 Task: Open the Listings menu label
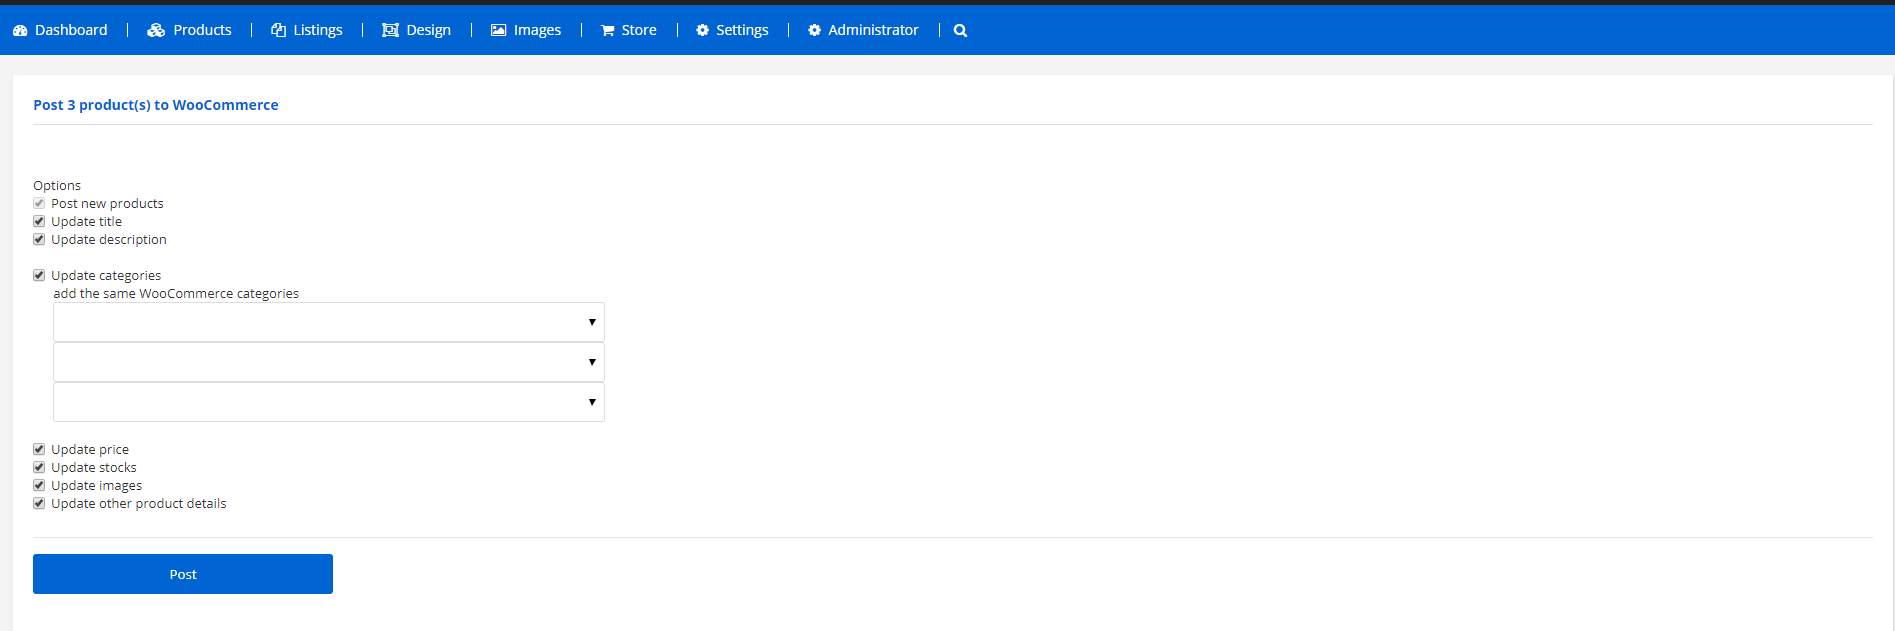pos(318,30)
